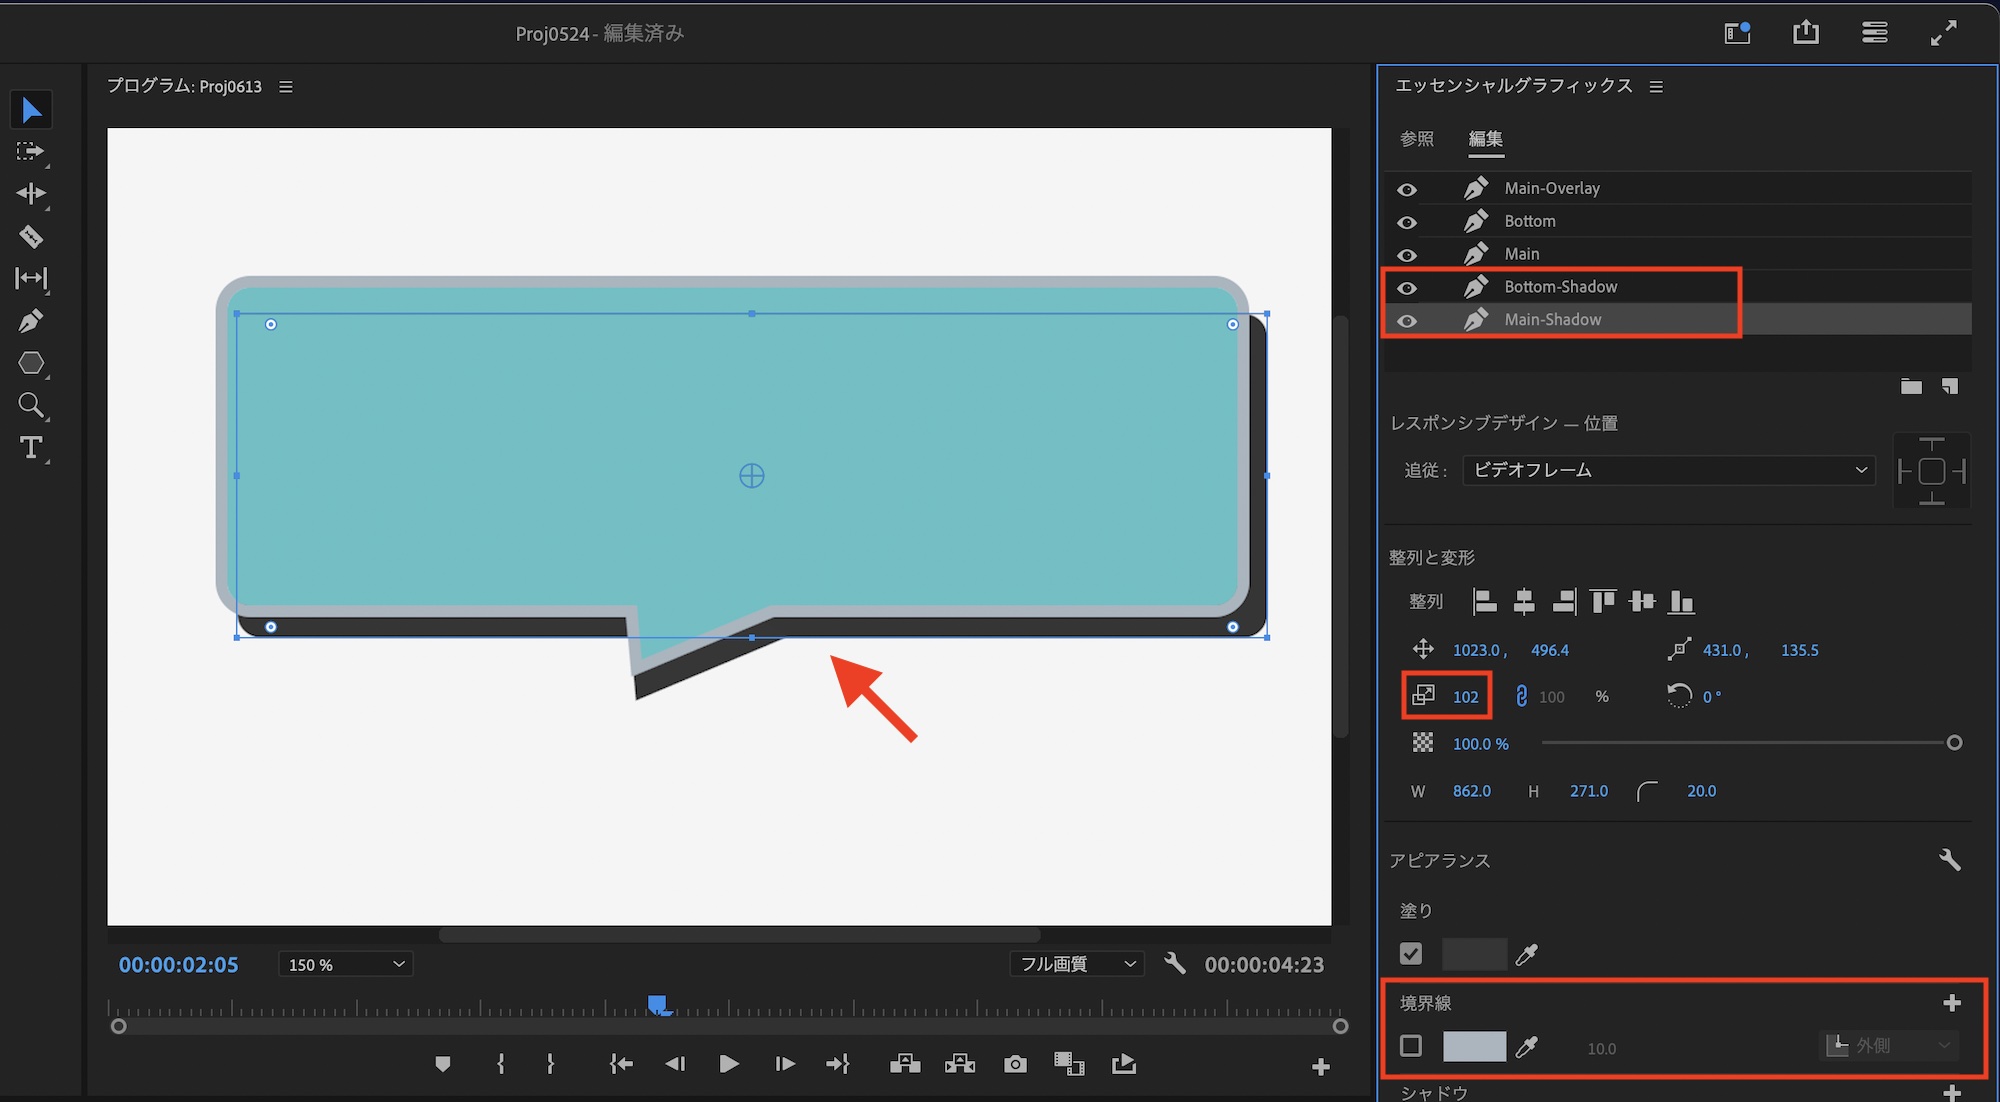The image size is (2000, 1102).
Task: Click the stroke color swatch
Action: pyautogui.click(x=1474, y=1046)
